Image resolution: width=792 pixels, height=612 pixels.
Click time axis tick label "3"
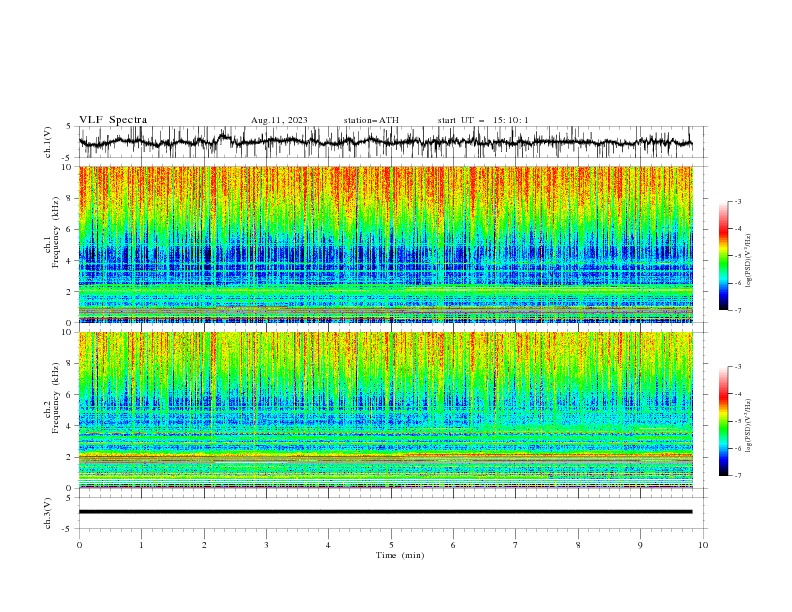point(266,545)
